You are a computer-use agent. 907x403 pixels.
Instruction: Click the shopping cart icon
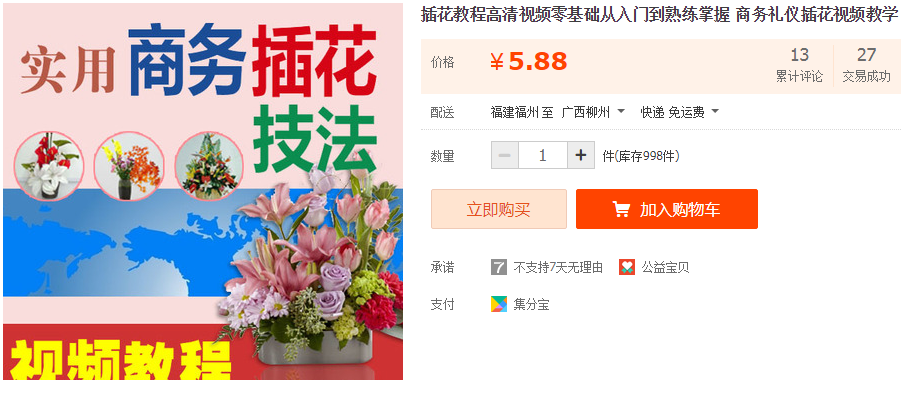coord(621,209)
